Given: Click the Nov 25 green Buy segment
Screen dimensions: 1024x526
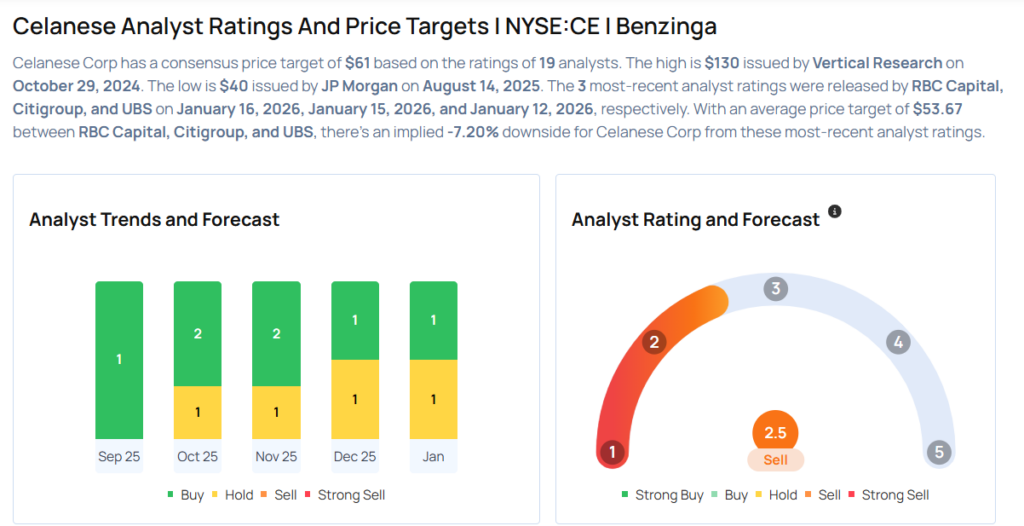Looking at the screenshot, I should point(276,333).
